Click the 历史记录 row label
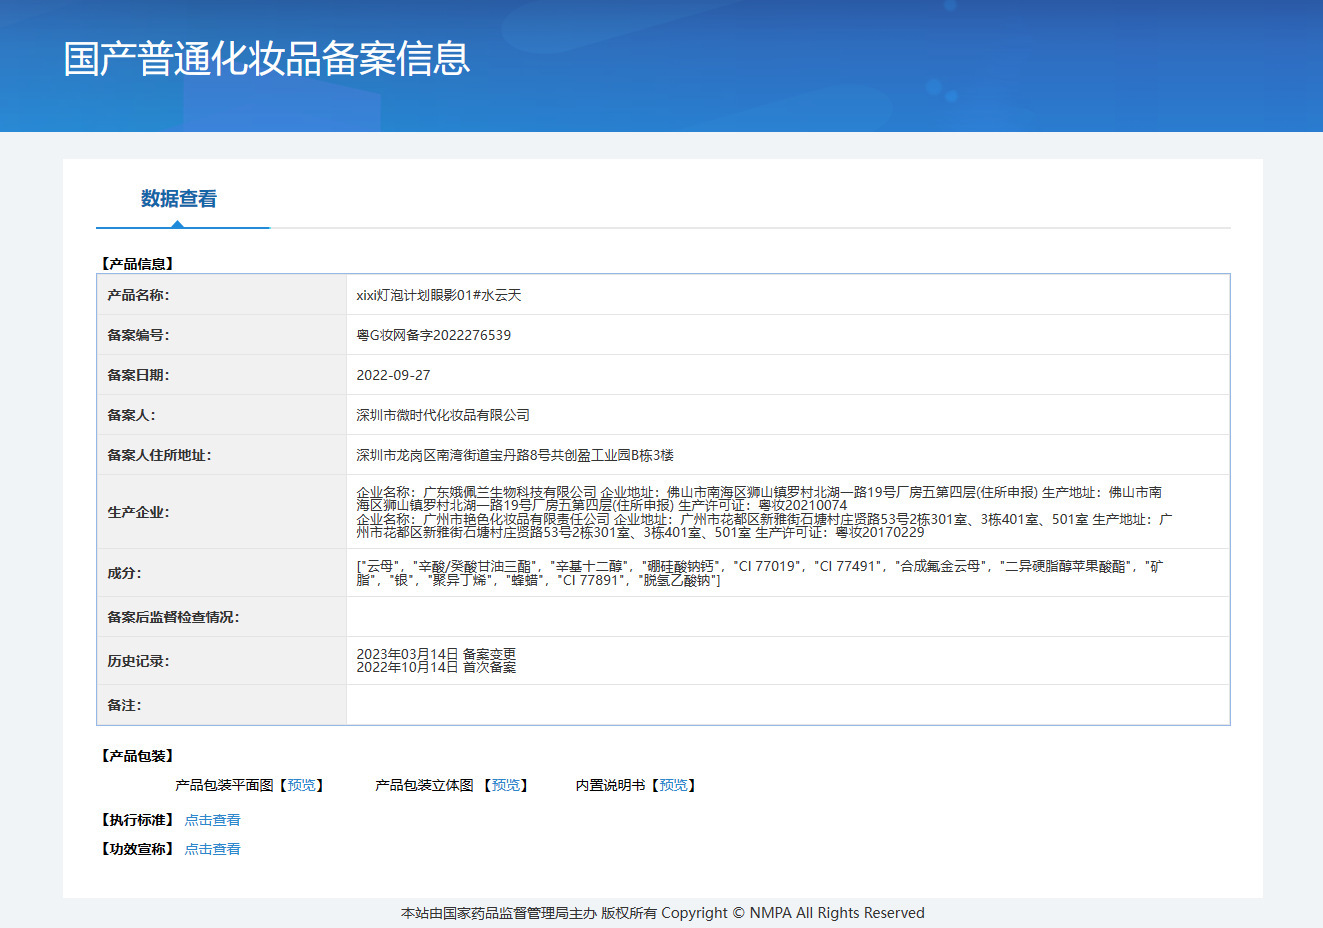 point(139,661)
